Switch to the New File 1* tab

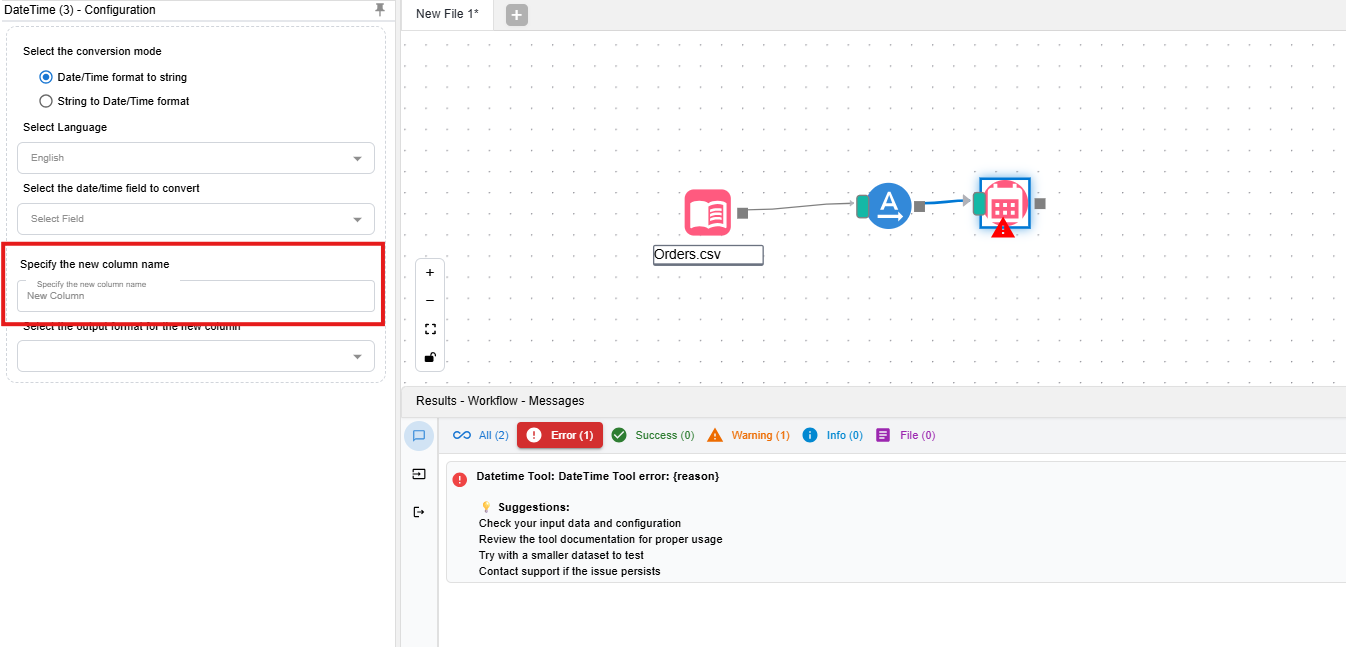click(x=447, y=14)
